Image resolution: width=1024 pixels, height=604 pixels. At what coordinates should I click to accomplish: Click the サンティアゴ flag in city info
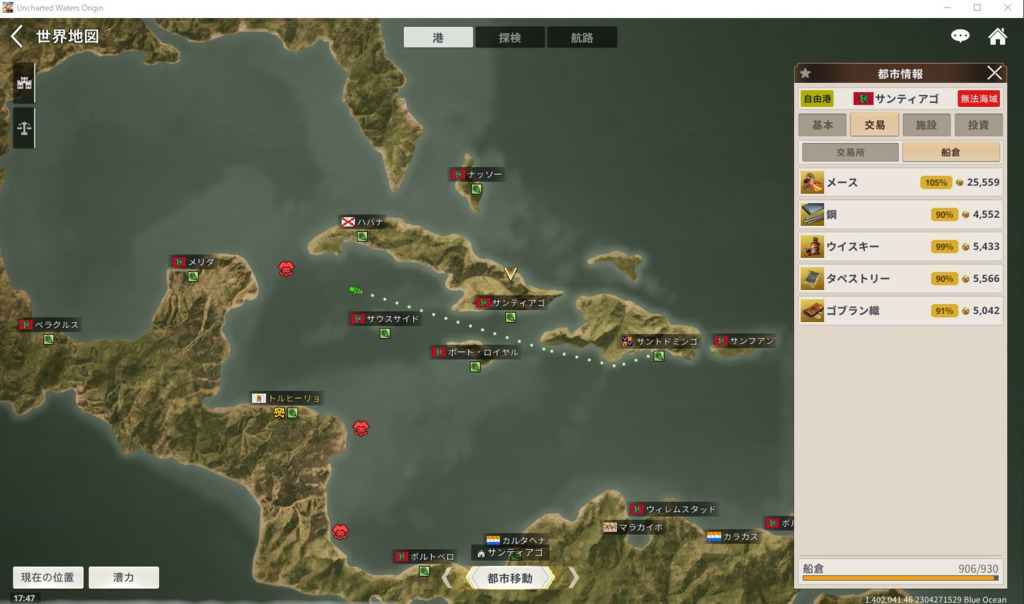tap(863, 99)
